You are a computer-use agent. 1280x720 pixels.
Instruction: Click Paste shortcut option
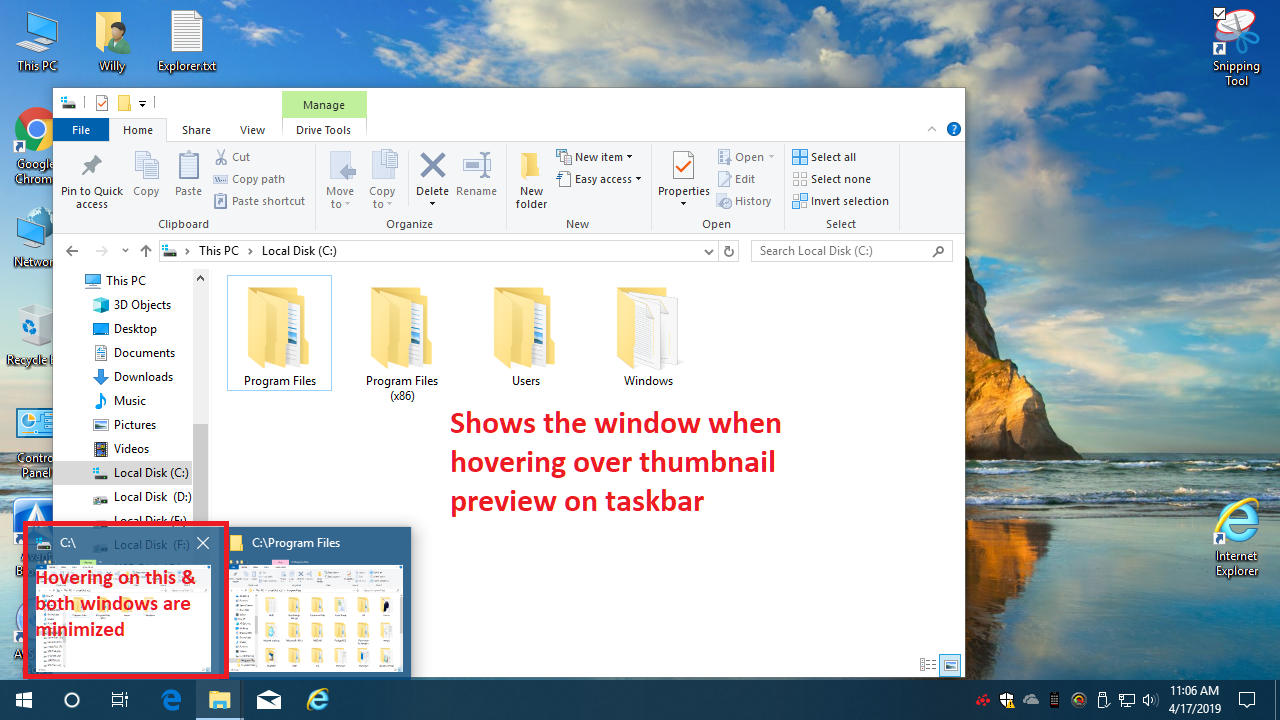pos(259,201)
